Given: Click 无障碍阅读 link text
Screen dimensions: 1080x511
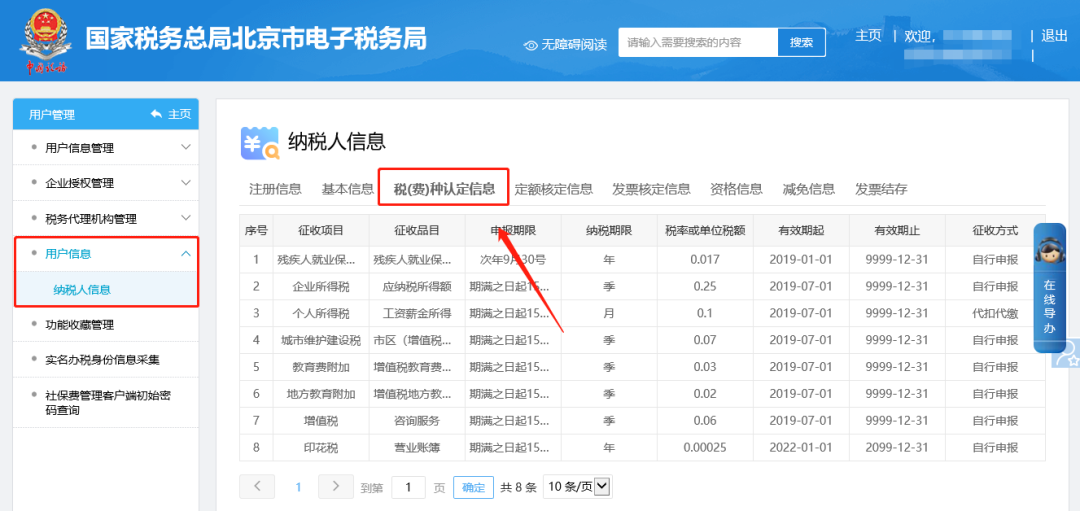Looking at the screenshot, I should click(x=574, y=45).
